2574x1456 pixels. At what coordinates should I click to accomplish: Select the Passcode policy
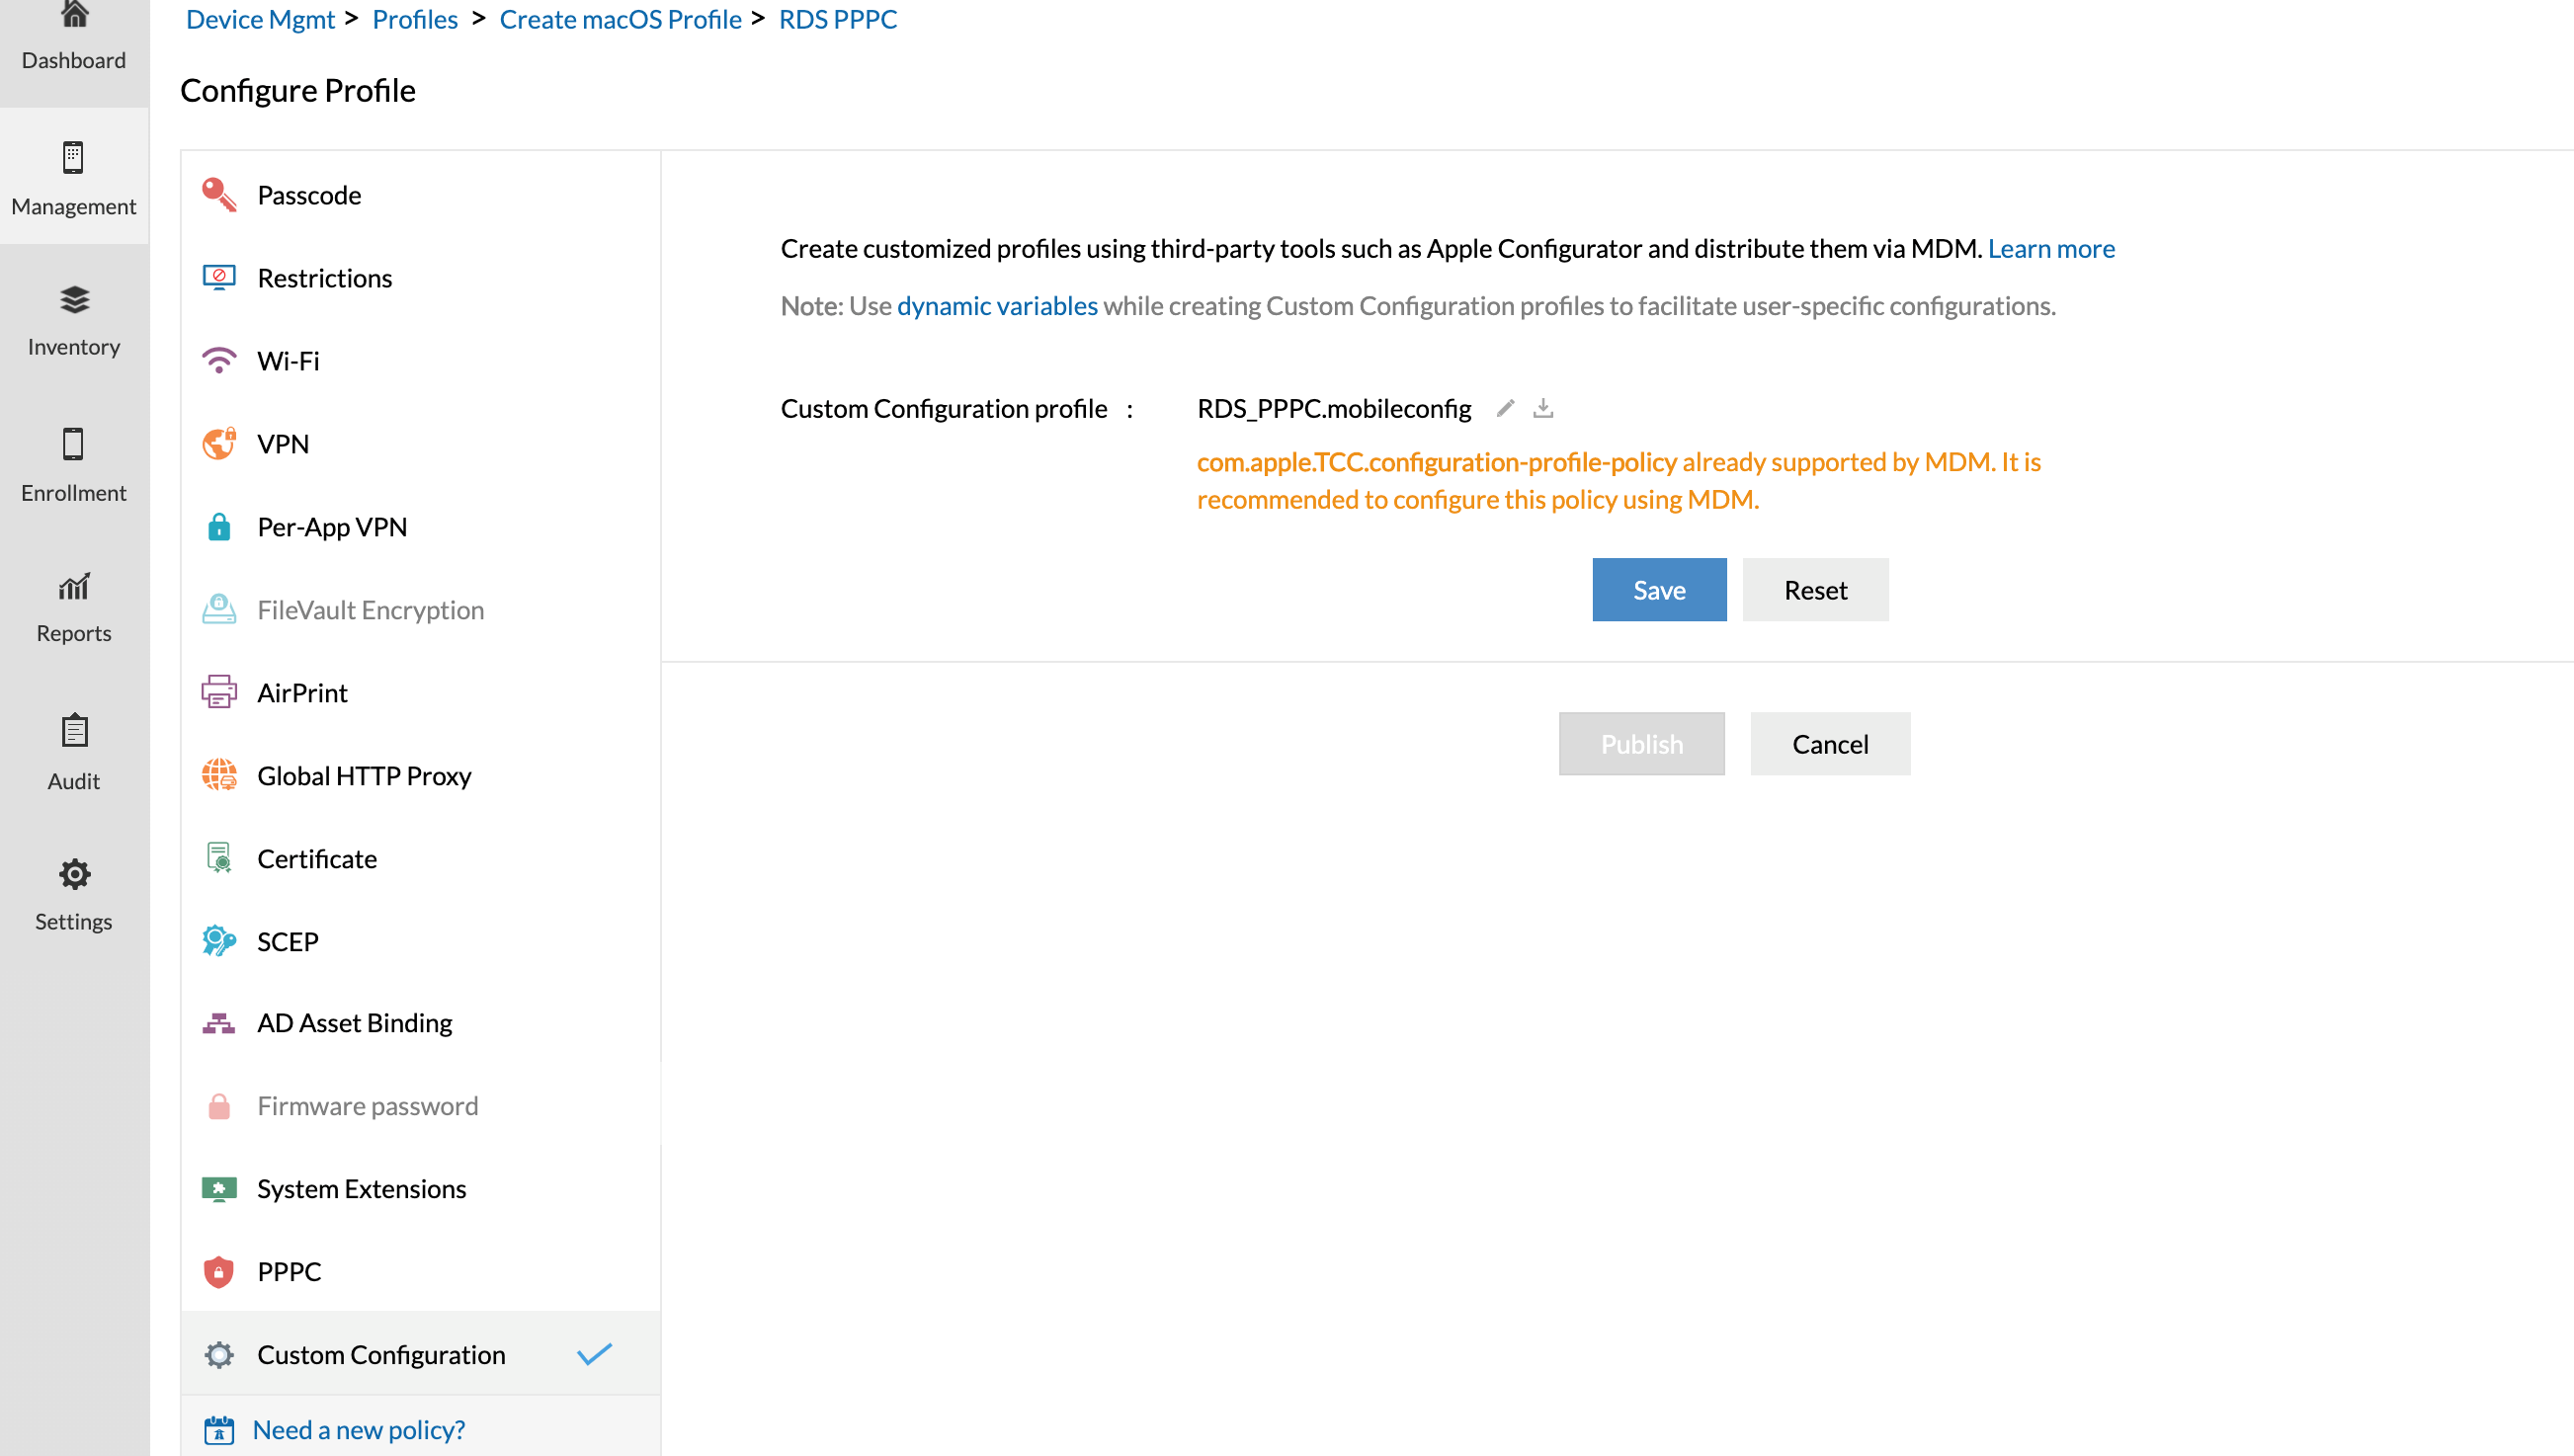pyautogui.click(x=309, y=195)
